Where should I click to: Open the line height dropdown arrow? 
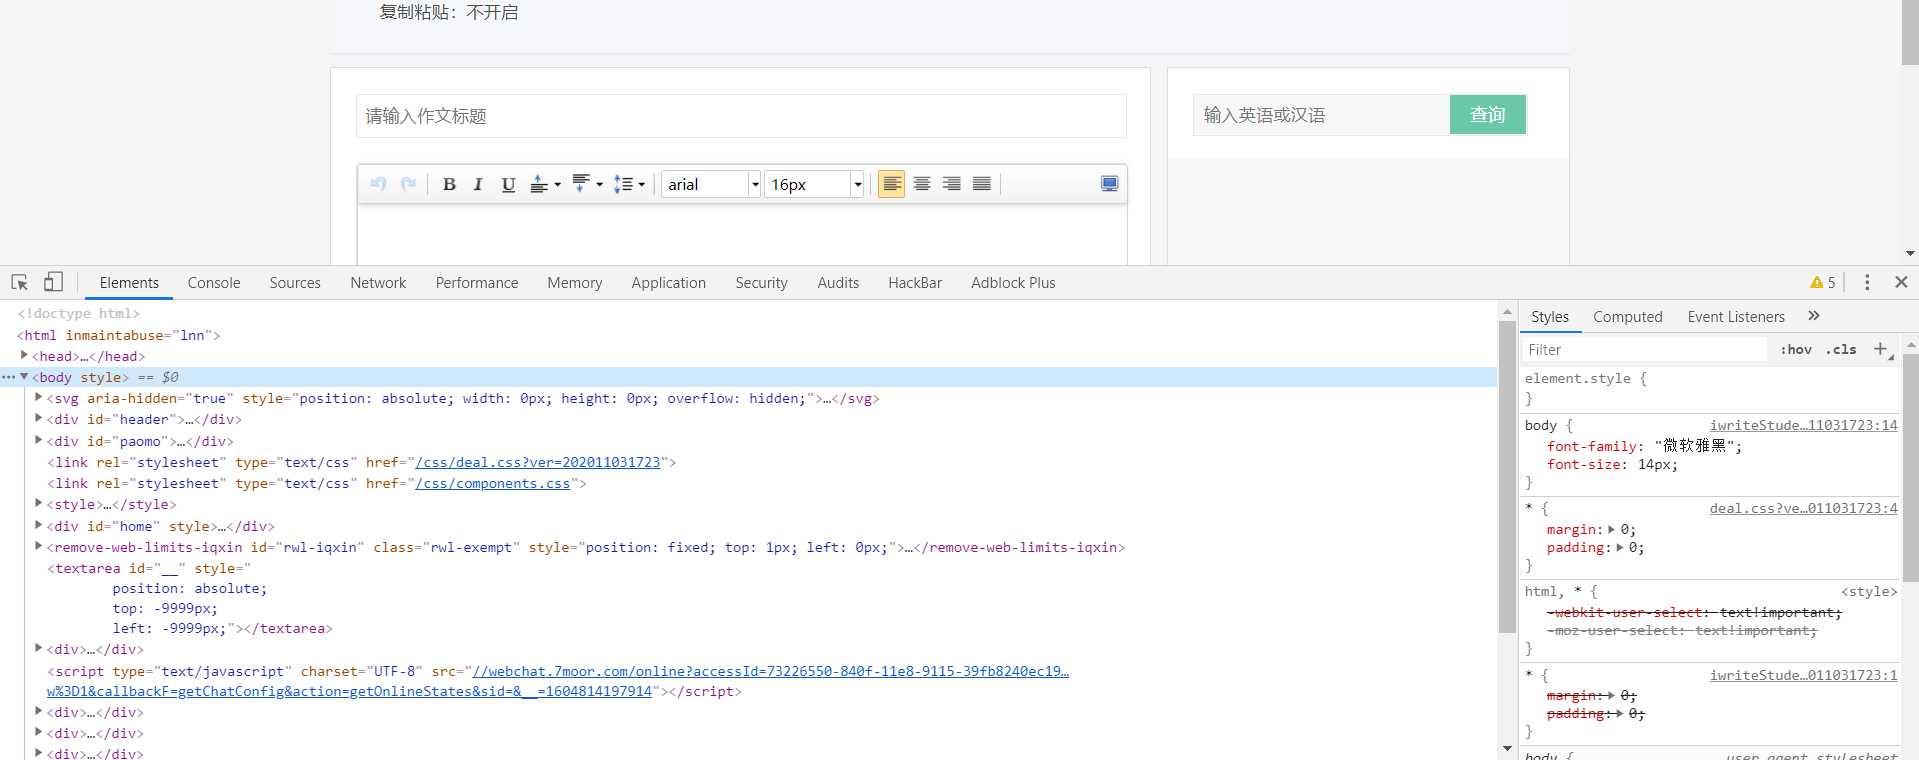(x=642, y=185)
